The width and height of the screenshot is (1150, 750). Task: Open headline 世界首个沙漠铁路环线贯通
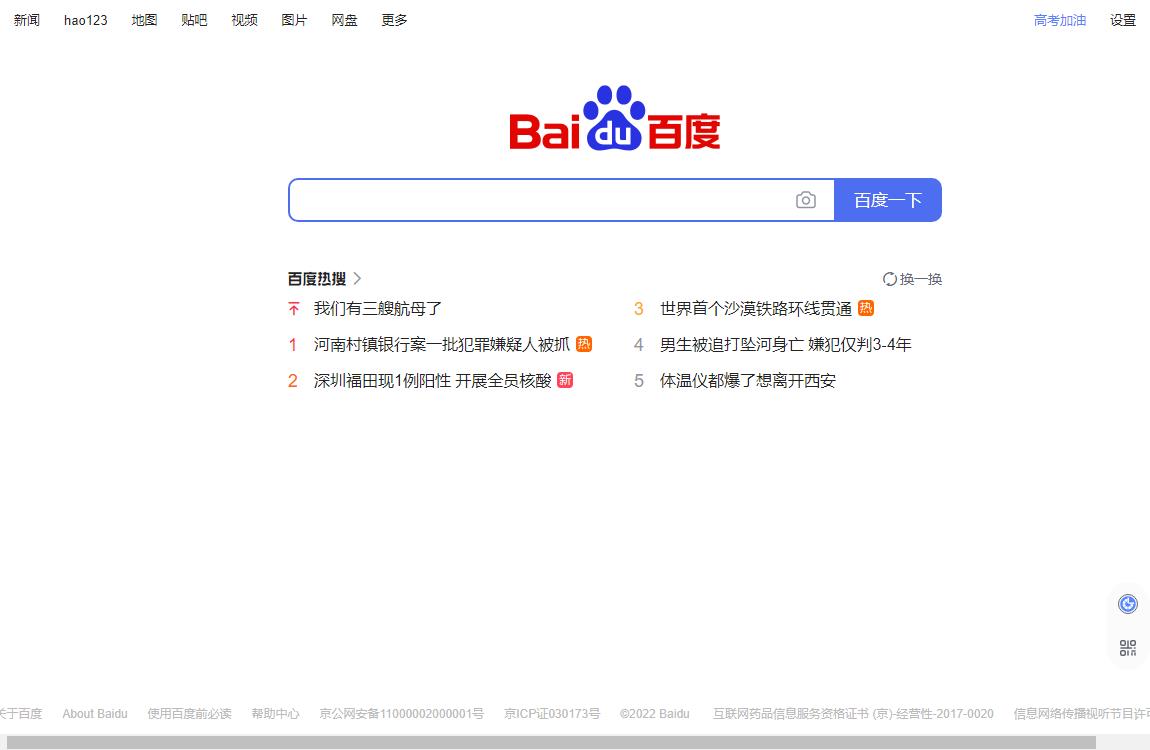[756, 309]
